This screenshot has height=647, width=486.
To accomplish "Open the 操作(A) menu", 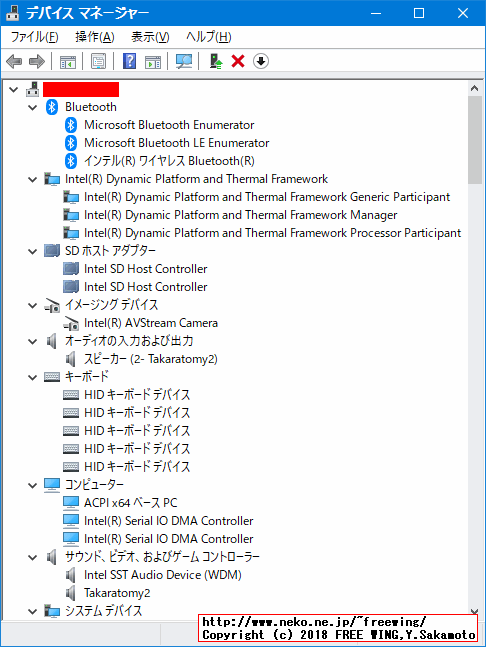I will coord(94,37).
